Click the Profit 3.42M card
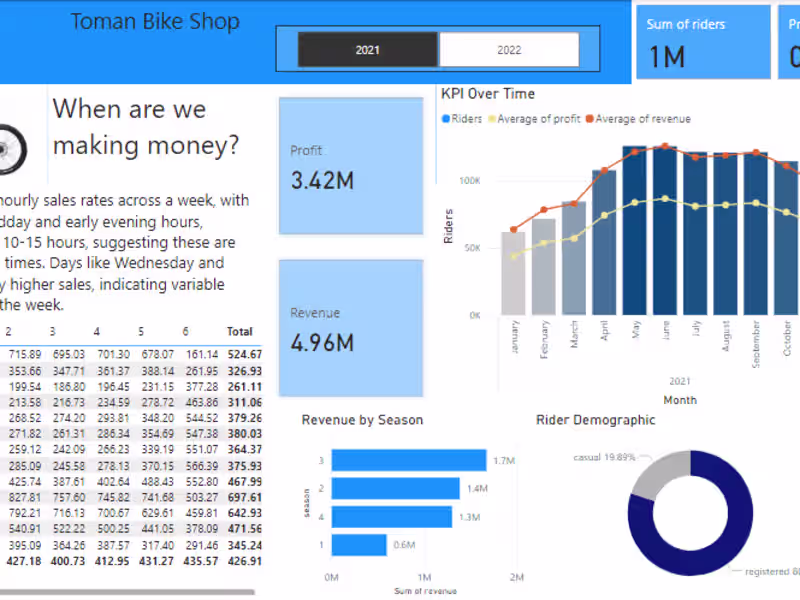The image size is (800, 600). click(x=351, y=166)
